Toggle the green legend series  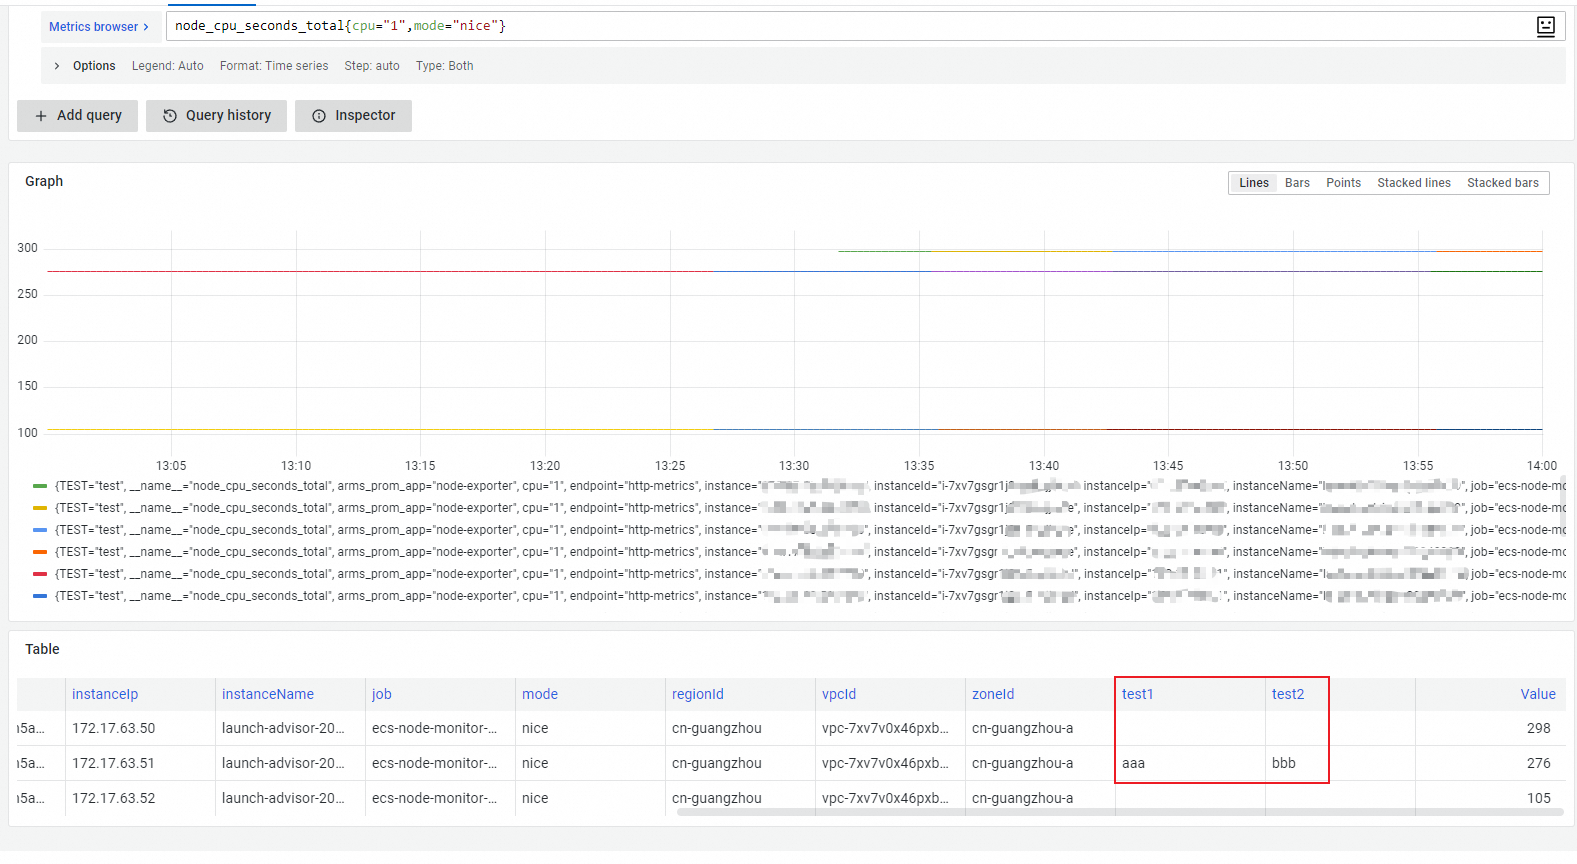pyautogui.click(x=40, y=486)
